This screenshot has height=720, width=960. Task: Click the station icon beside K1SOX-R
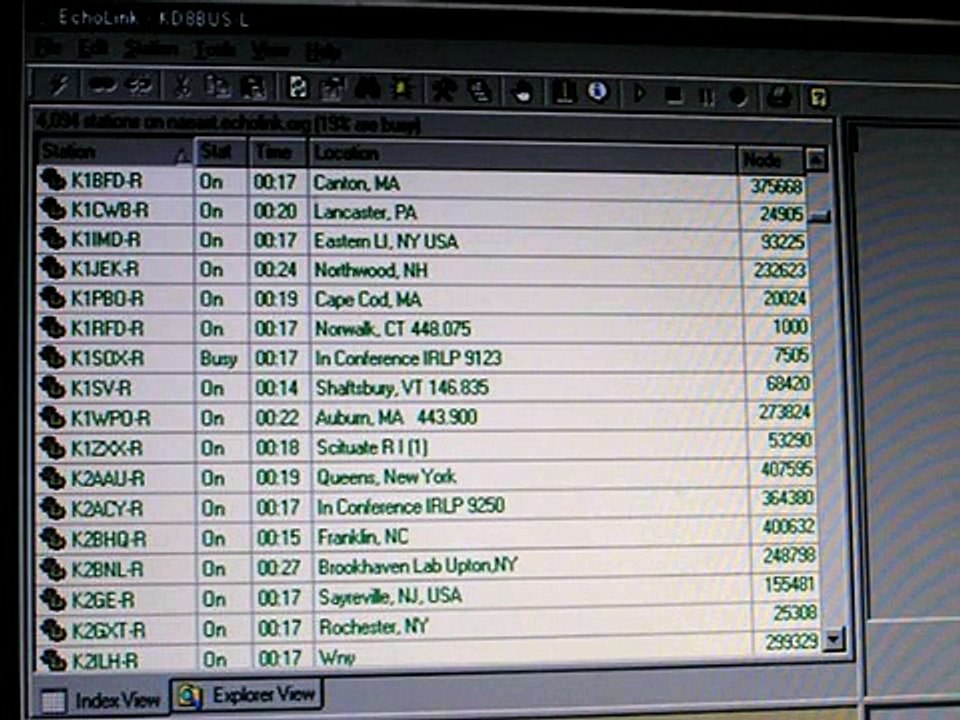53,357
